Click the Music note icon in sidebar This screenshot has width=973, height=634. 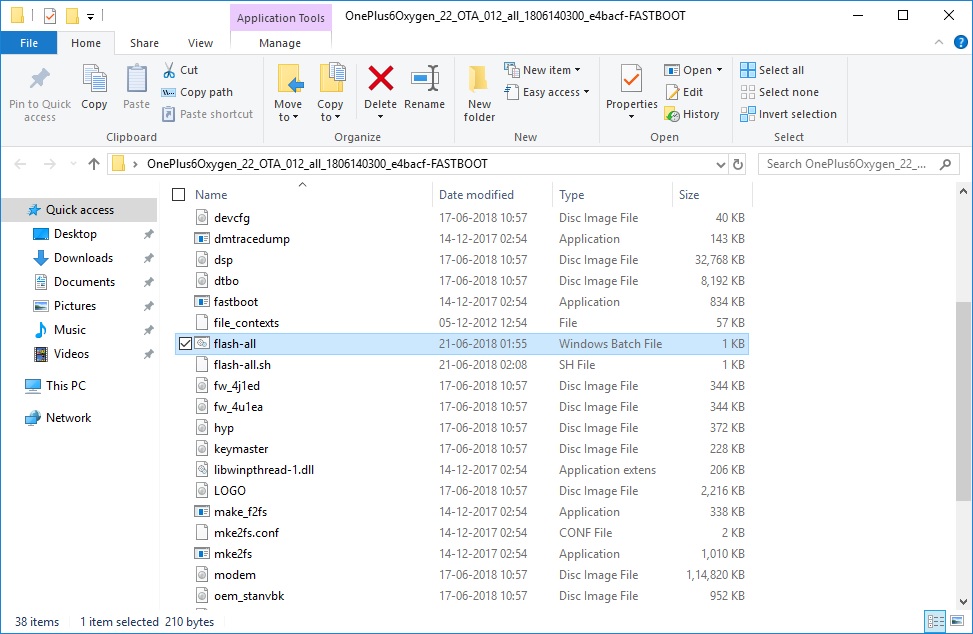pos(40,330)
